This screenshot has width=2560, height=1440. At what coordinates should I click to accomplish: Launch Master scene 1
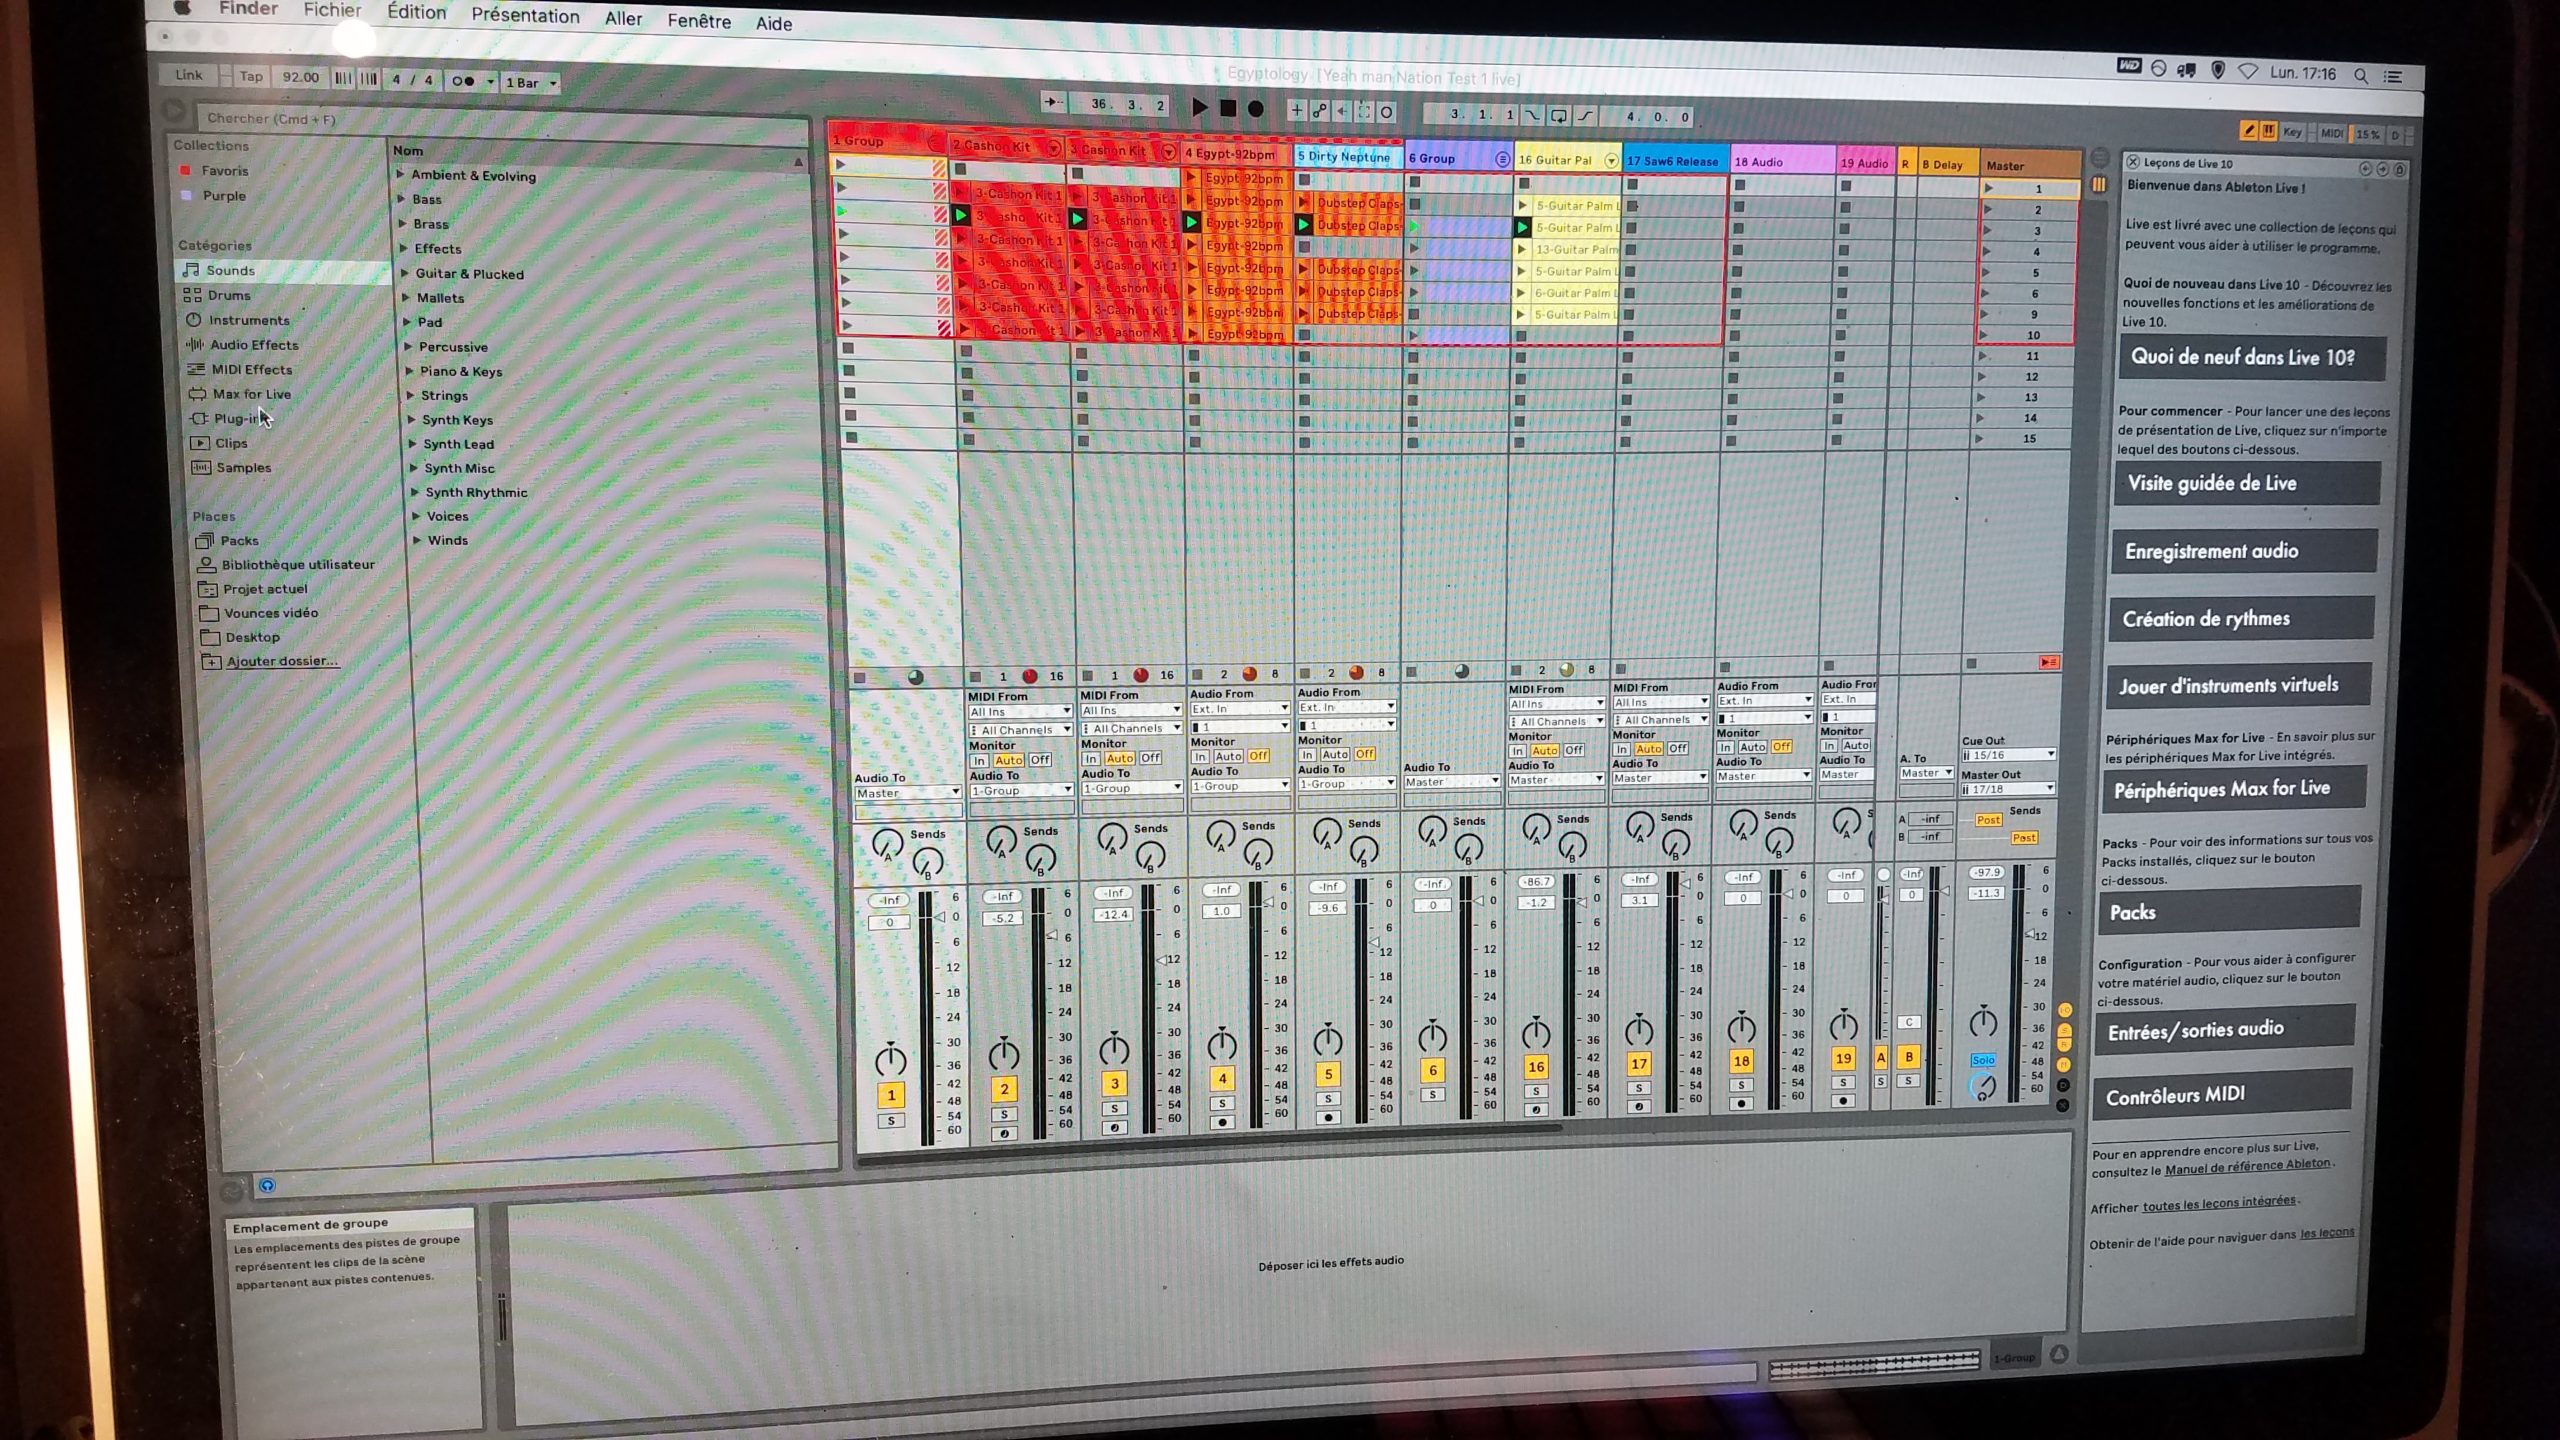point(1988,188)
